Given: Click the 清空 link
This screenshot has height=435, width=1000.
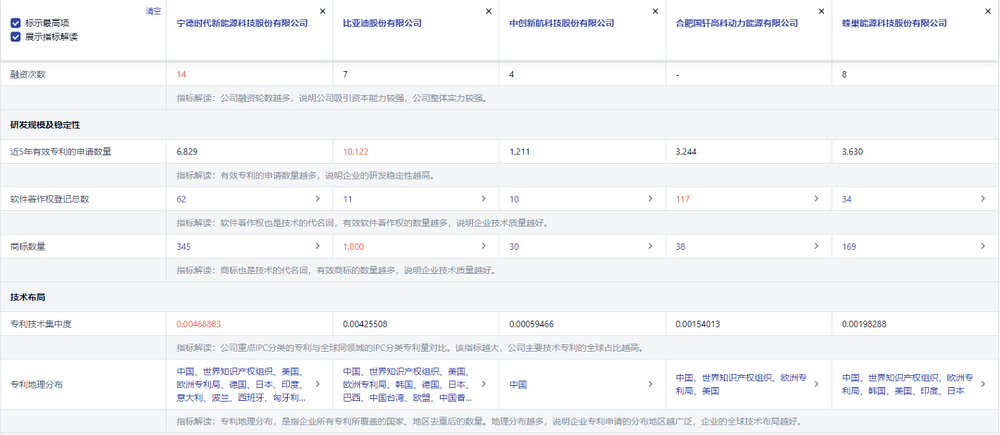Looking at the screenshot, I should (x=152, y=11).
